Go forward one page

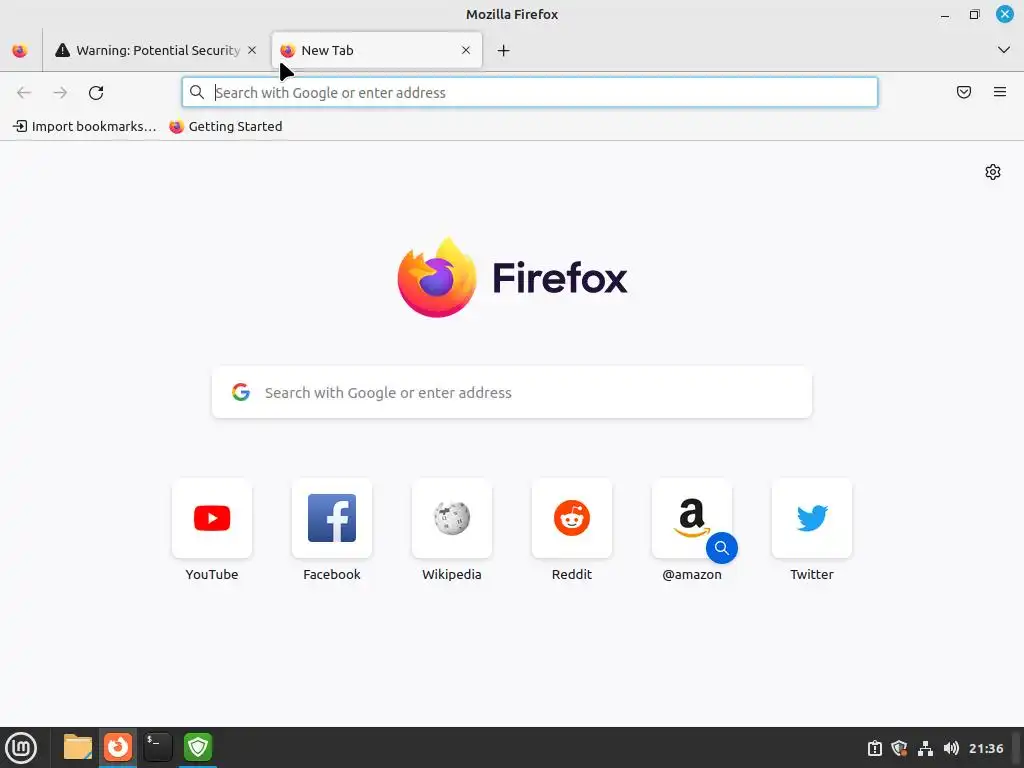point(60,93)
